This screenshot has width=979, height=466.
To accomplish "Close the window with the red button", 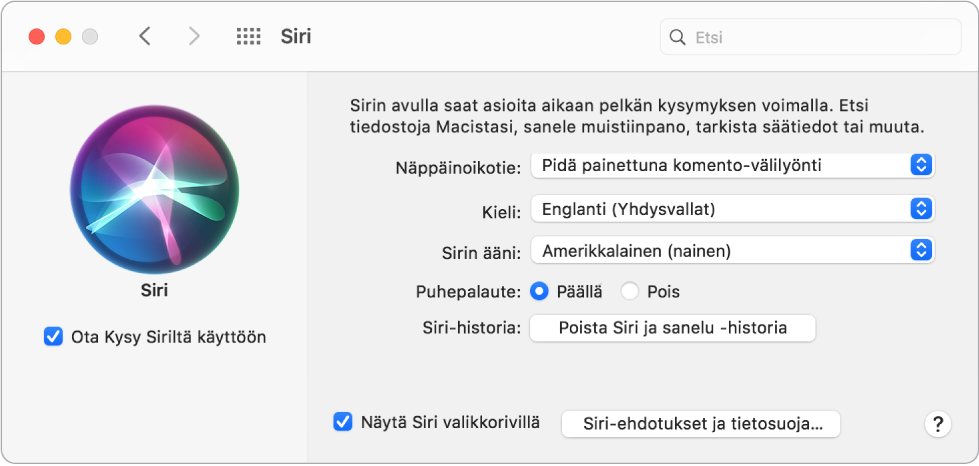I will click(x=37, y=37).
